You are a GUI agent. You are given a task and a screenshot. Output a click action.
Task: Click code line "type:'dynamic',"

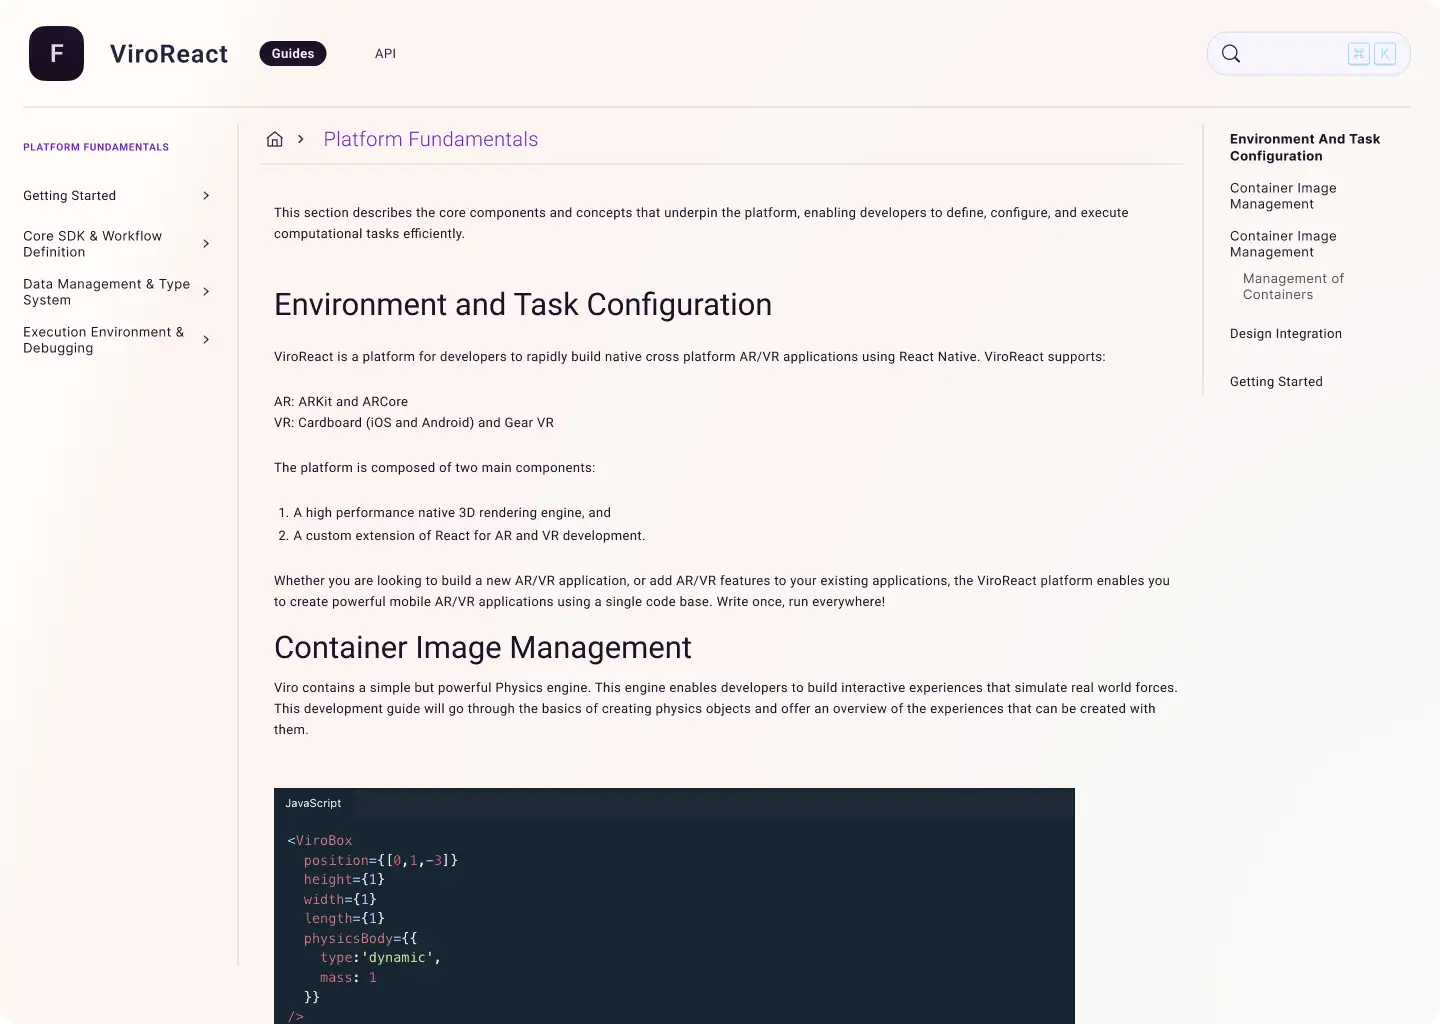[380, 958]
